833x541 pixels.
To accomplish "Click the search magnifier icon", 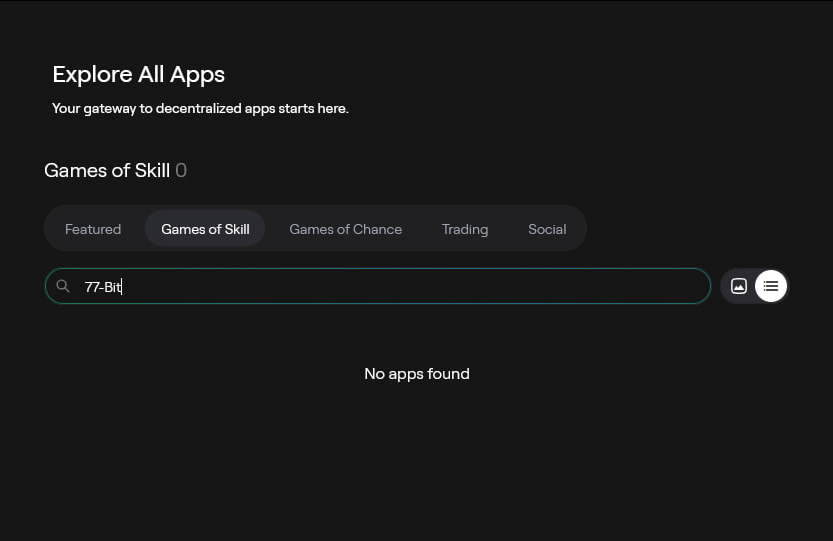I will [63, 286].
